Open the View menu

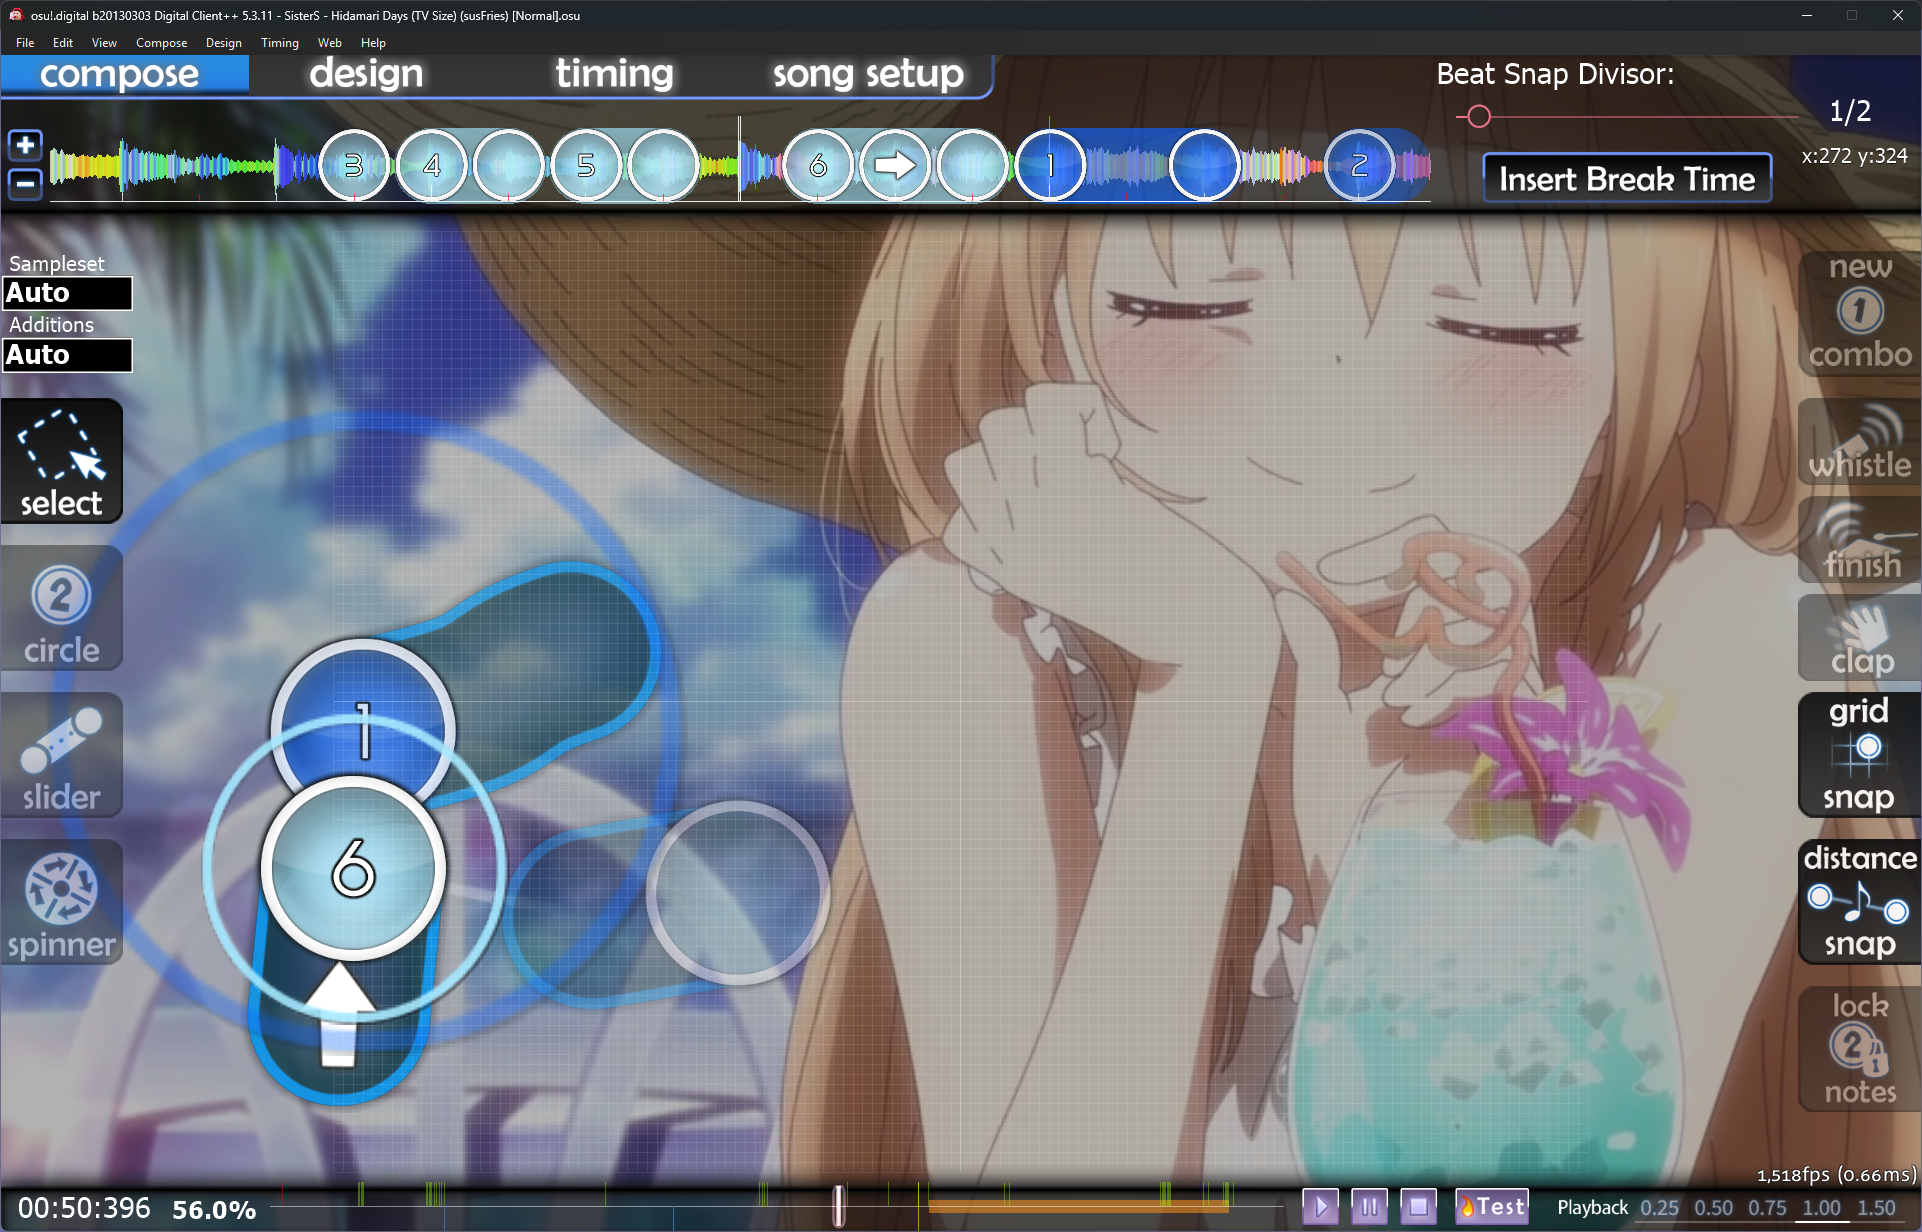click(x=104, y=43)
